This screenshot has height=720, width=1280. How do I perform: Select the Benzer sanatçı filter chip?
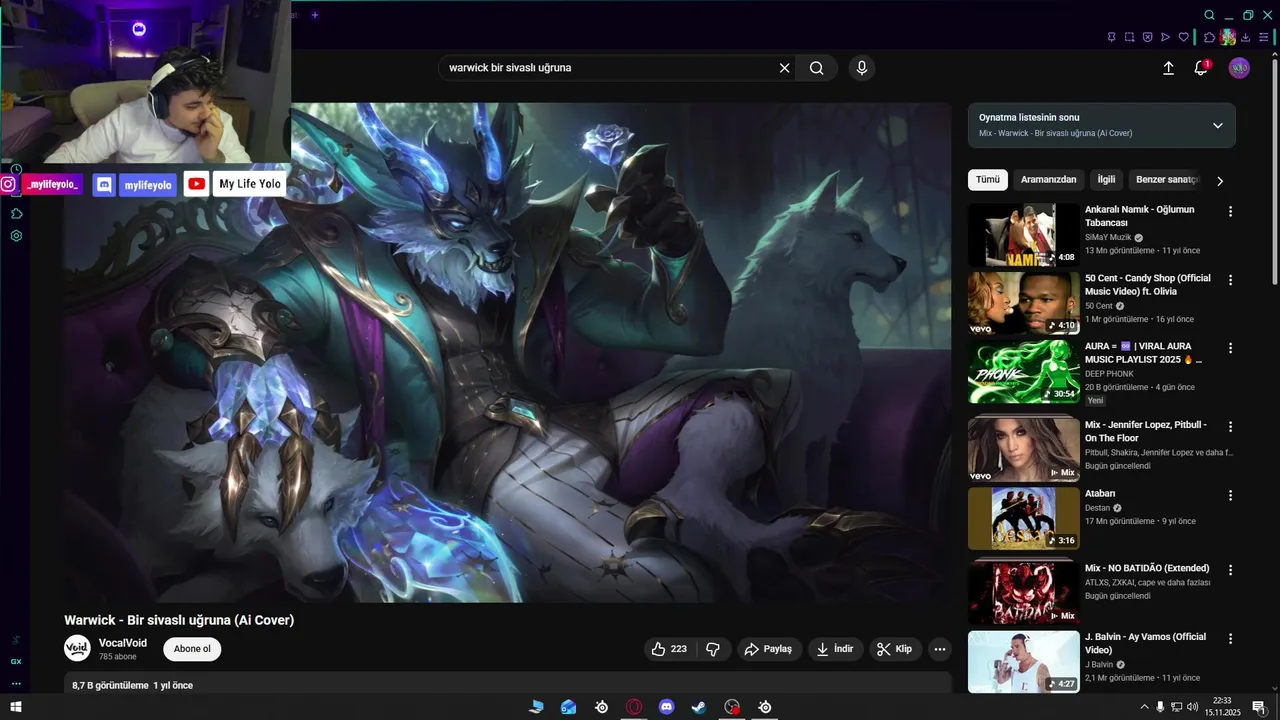[1166, 180]
